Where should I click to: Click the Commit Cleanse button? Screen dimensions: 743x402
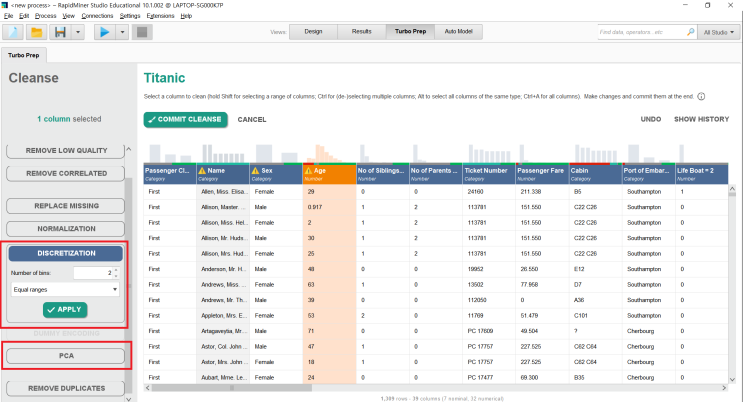185,119
